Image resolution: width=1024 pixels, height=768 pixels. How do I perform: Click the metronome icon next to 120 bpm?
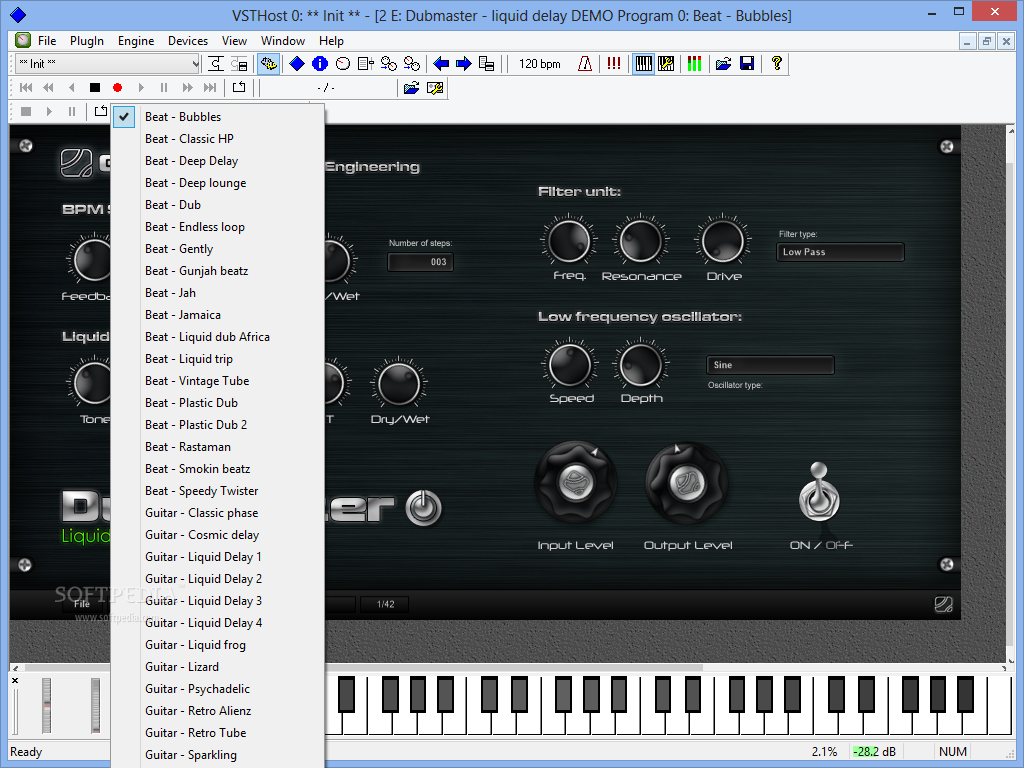pos(585,63)
